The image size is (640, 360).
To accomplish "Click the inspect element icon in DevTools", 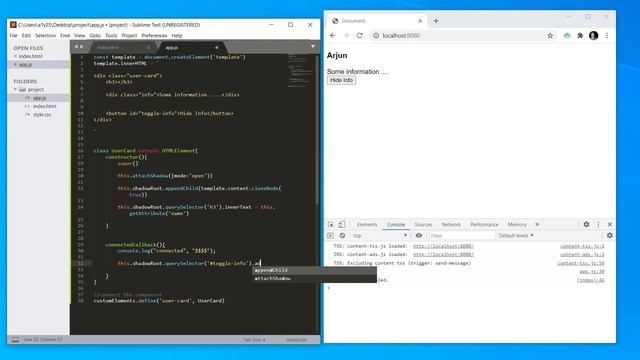I will tap(331, 224).
